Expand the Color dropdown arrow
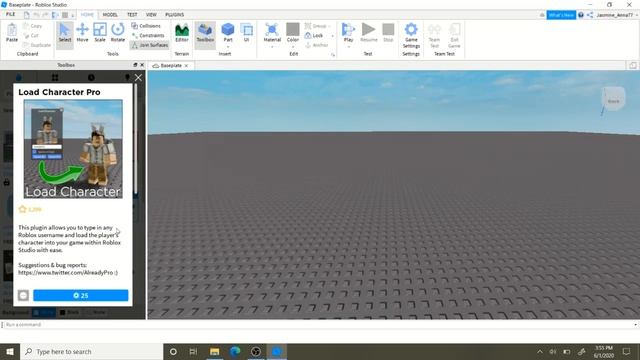Image resolution: width=640 pixels, height=360 pixels. (293, 47)
